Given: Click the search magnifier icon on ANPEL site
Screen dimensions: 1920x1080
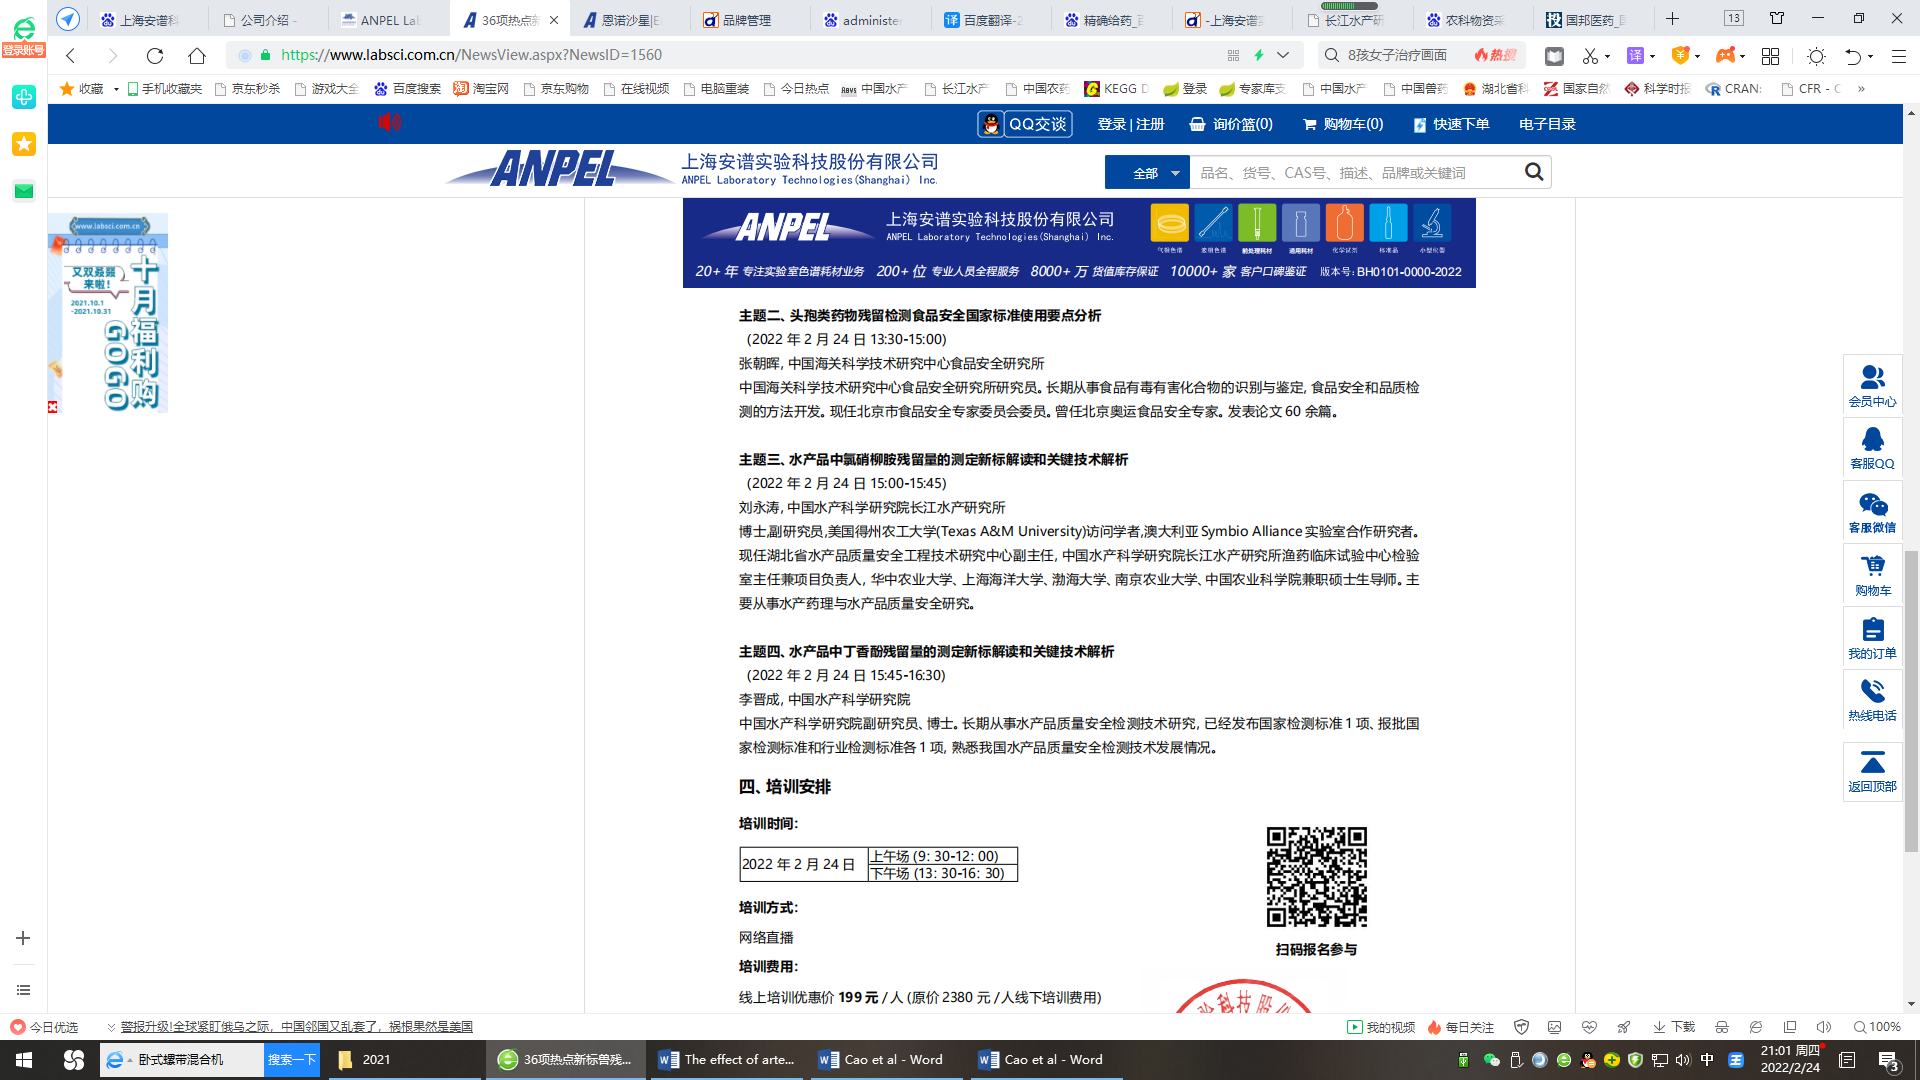Looking at the screenshot, I should pos(1533,172).
